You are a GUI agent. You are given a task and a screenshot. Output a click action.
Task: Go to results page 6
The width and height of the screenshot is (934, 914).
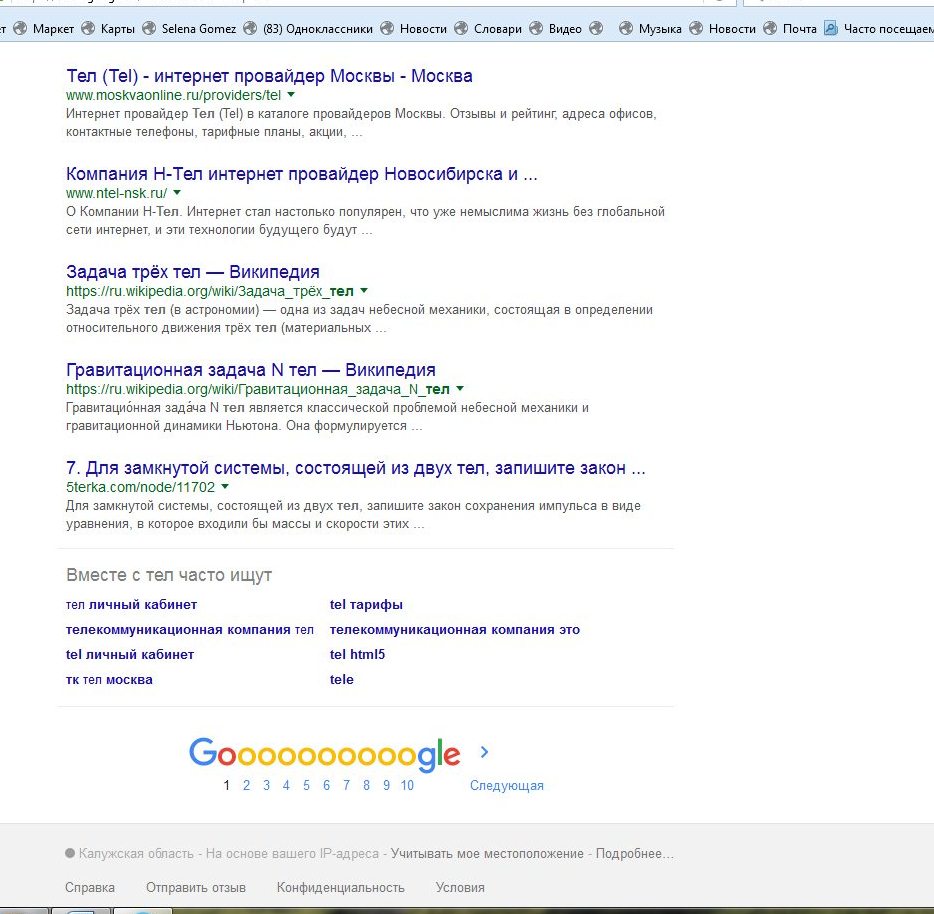click(326, 785)
